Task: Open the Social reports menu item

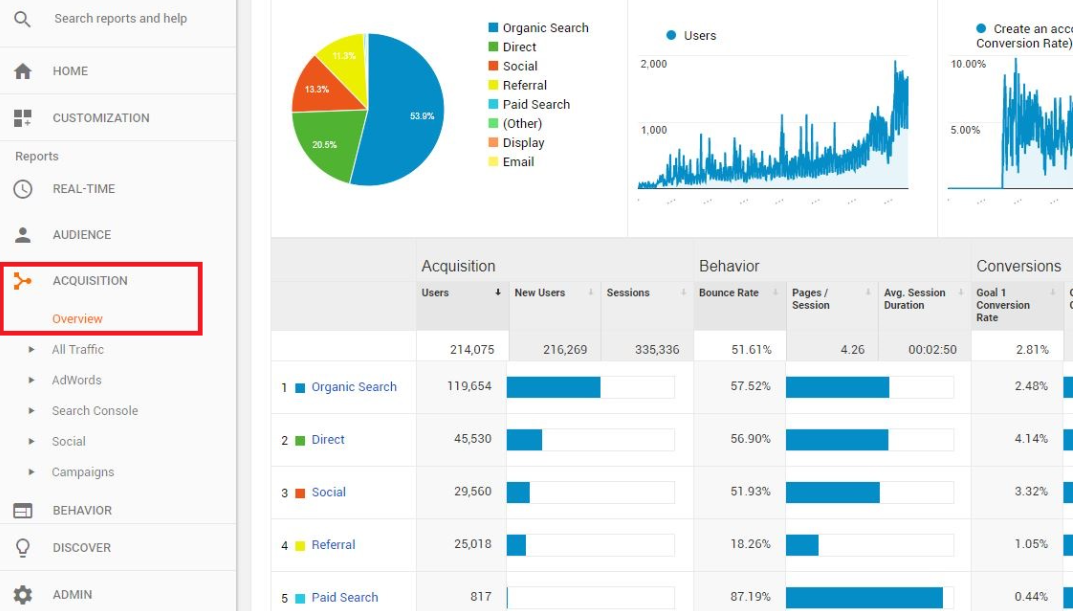Action: click(x=68, y=441)
